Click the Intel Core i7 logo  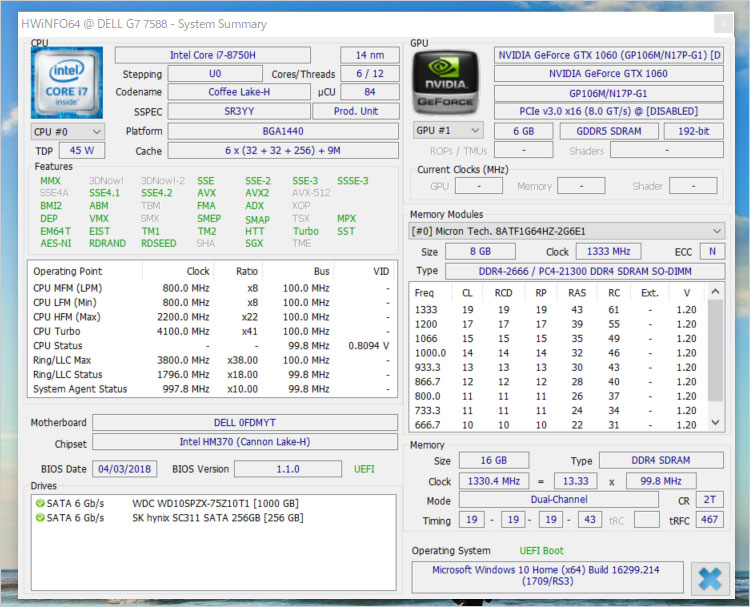[x=67, y=83]
